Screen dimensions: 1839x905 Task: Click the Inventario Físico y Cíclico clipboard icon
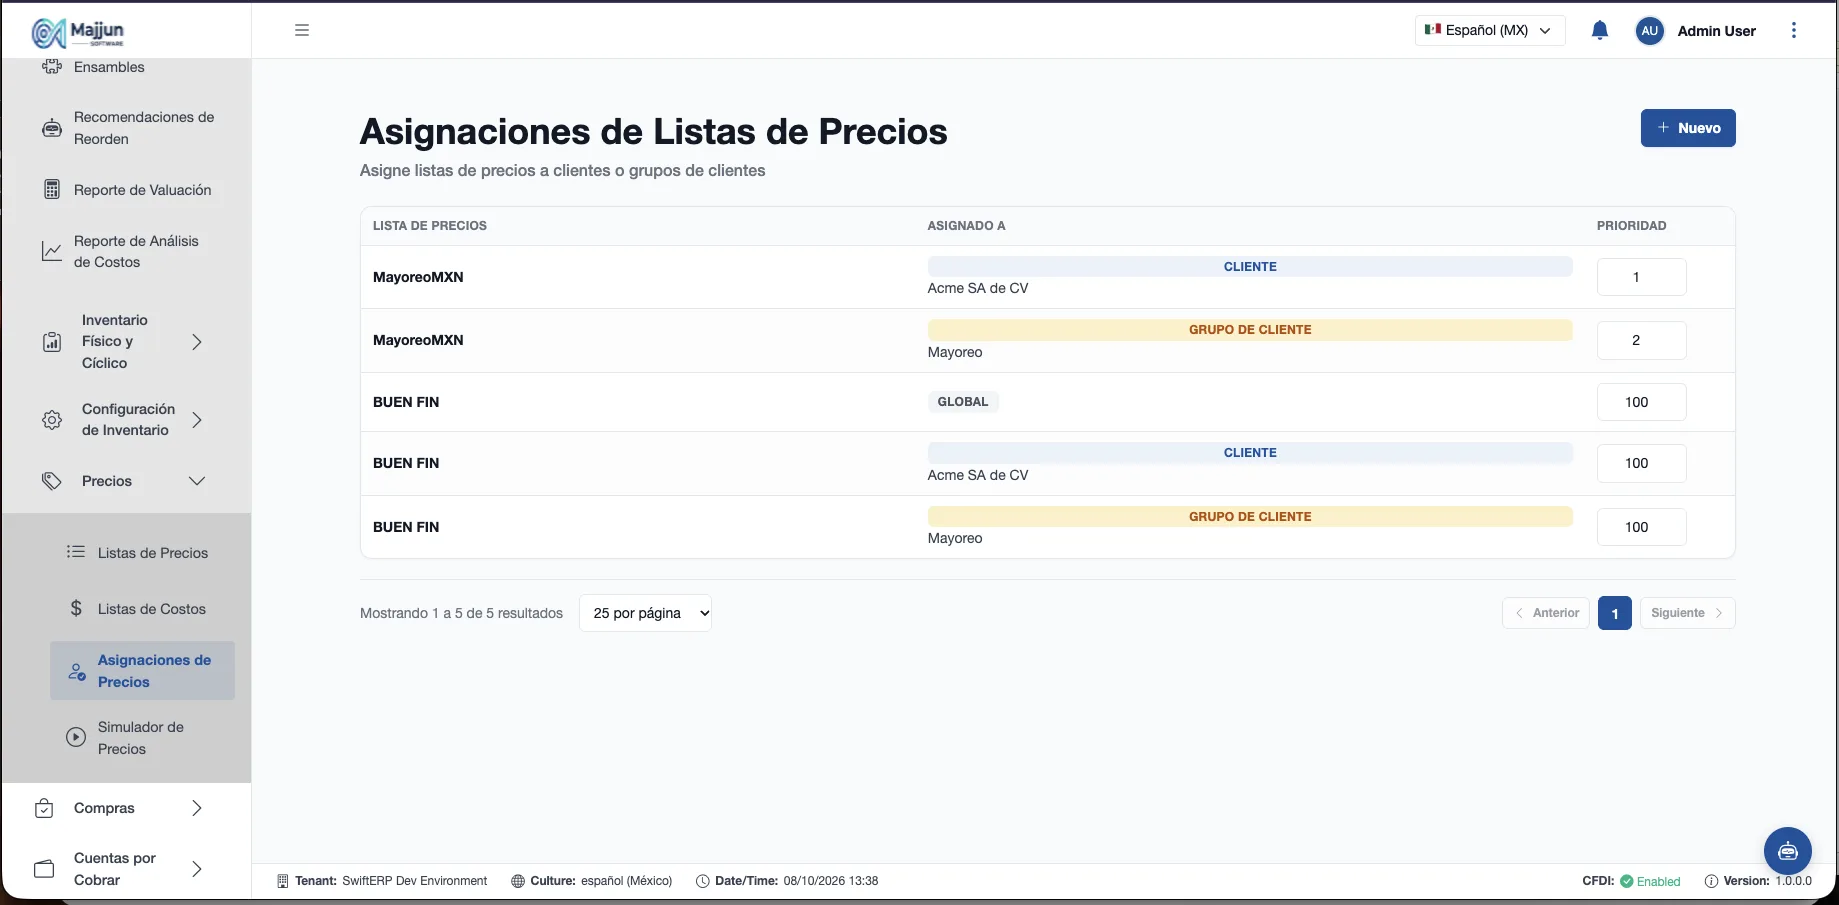(x=52, y=342)
